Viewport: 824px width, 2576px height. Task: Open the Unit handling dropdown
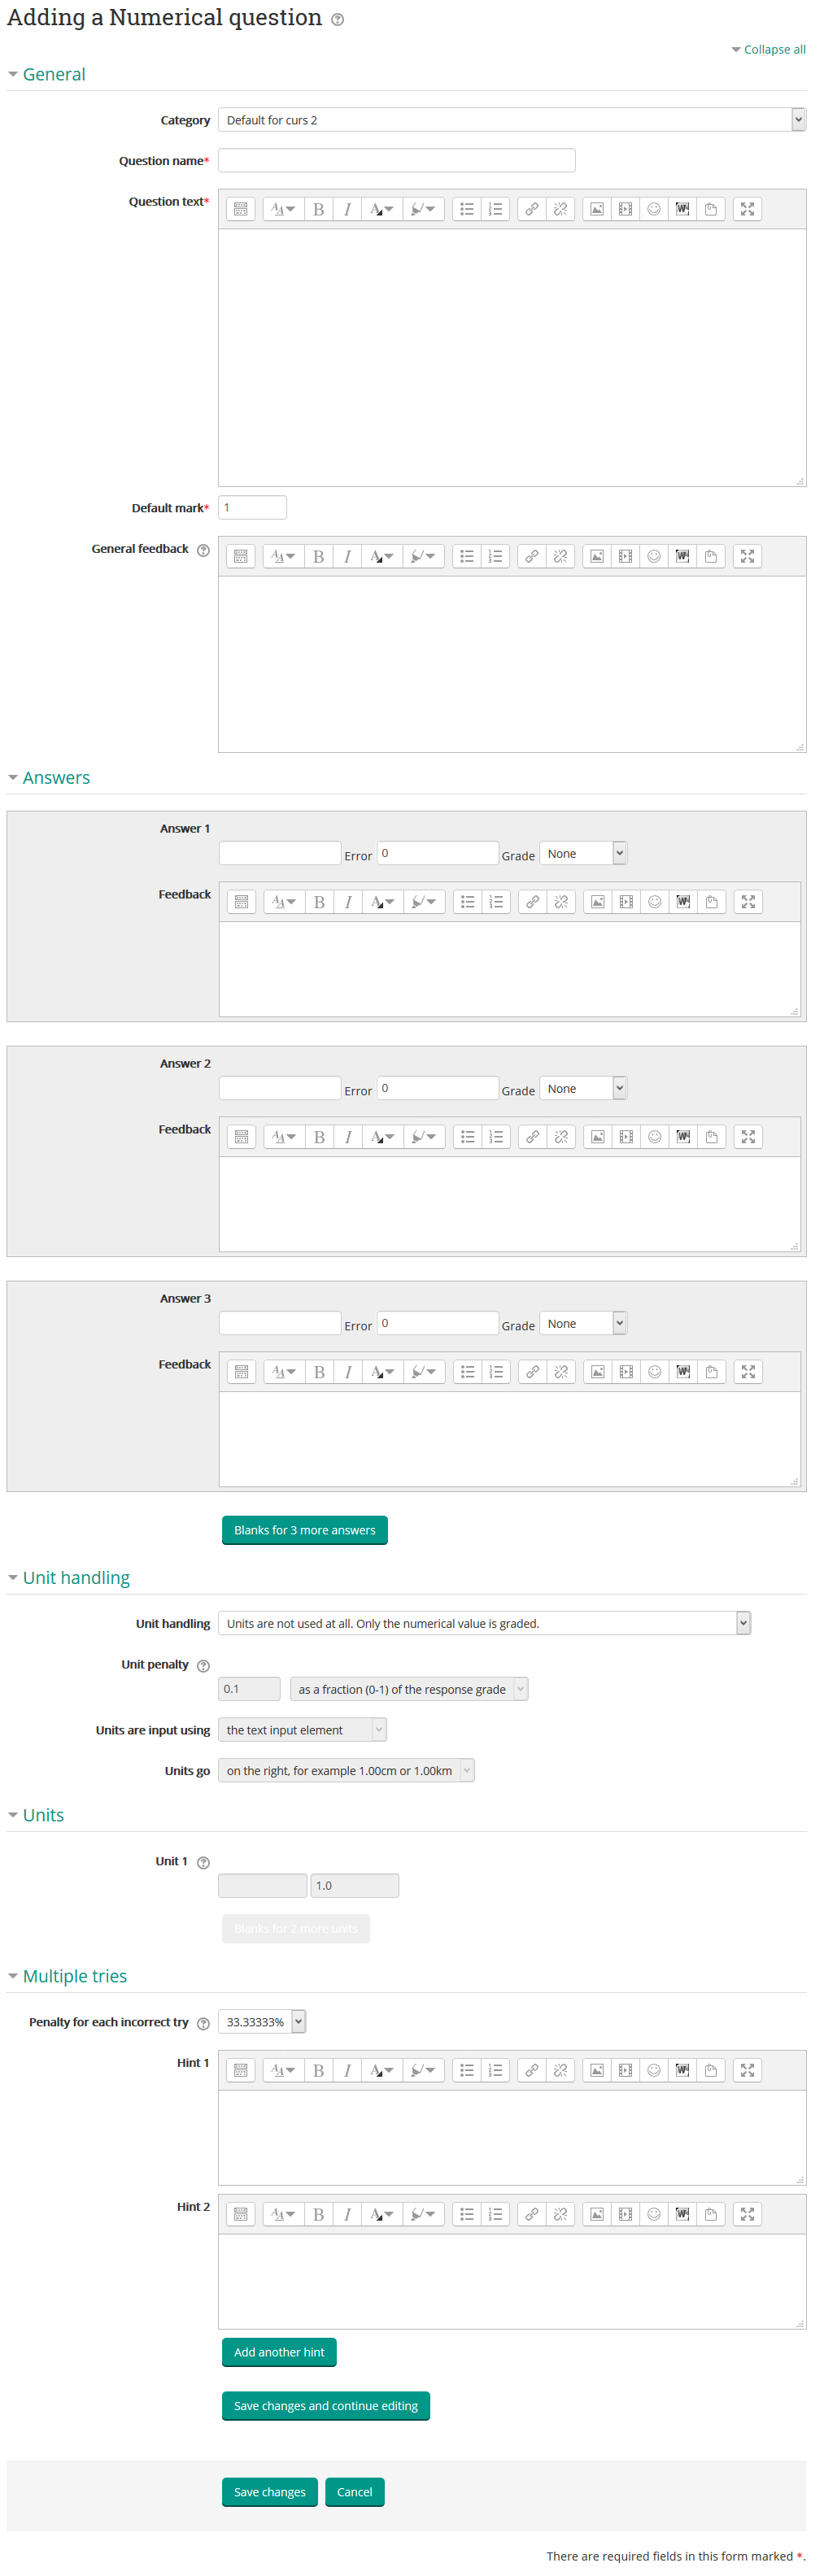coord(484,1623)
